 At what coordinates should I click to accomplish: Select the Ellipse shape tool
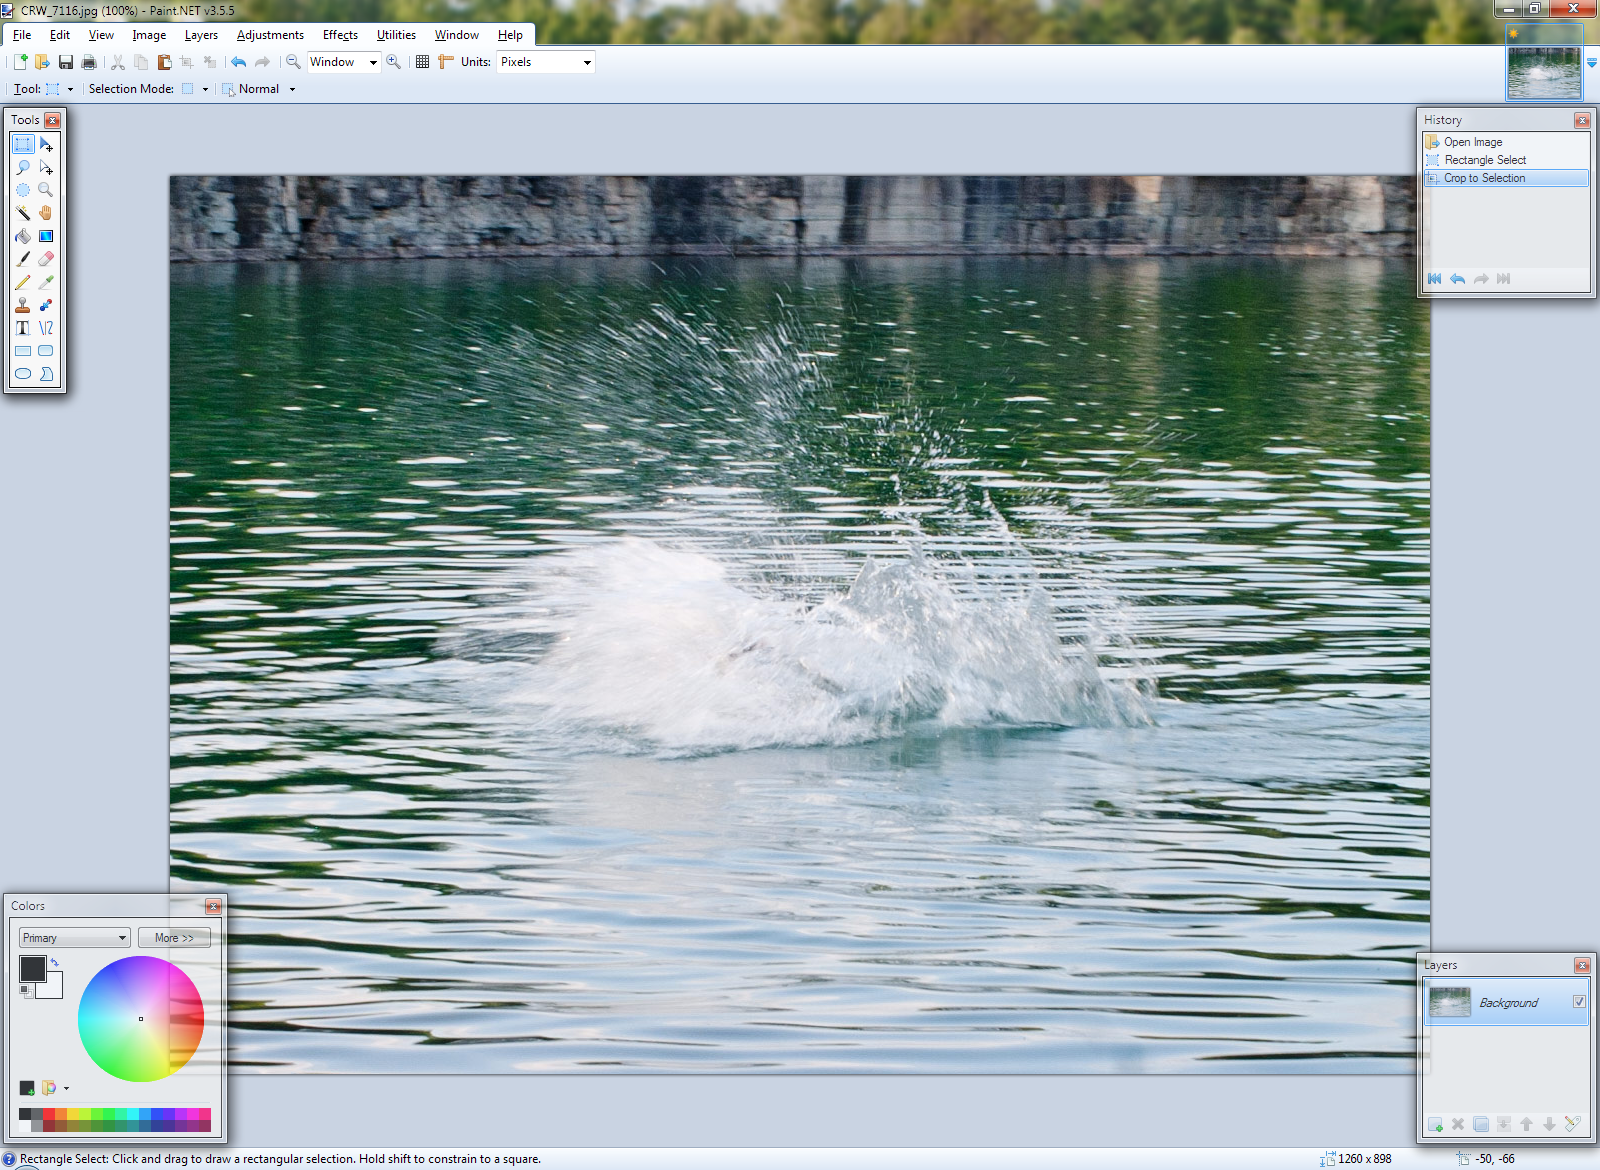(23, 374)
